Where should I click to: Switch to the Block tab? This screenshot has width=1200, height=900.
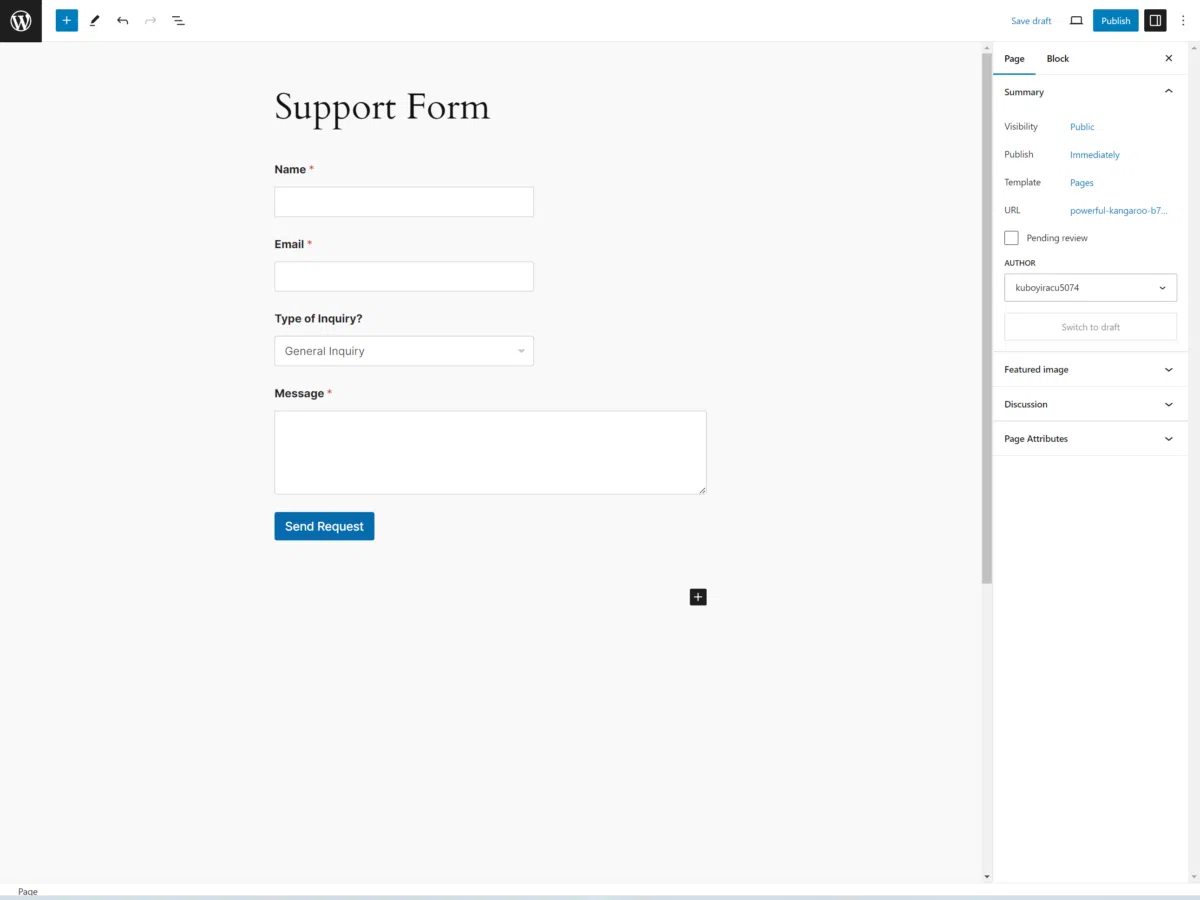click(x=1057, y=58)
